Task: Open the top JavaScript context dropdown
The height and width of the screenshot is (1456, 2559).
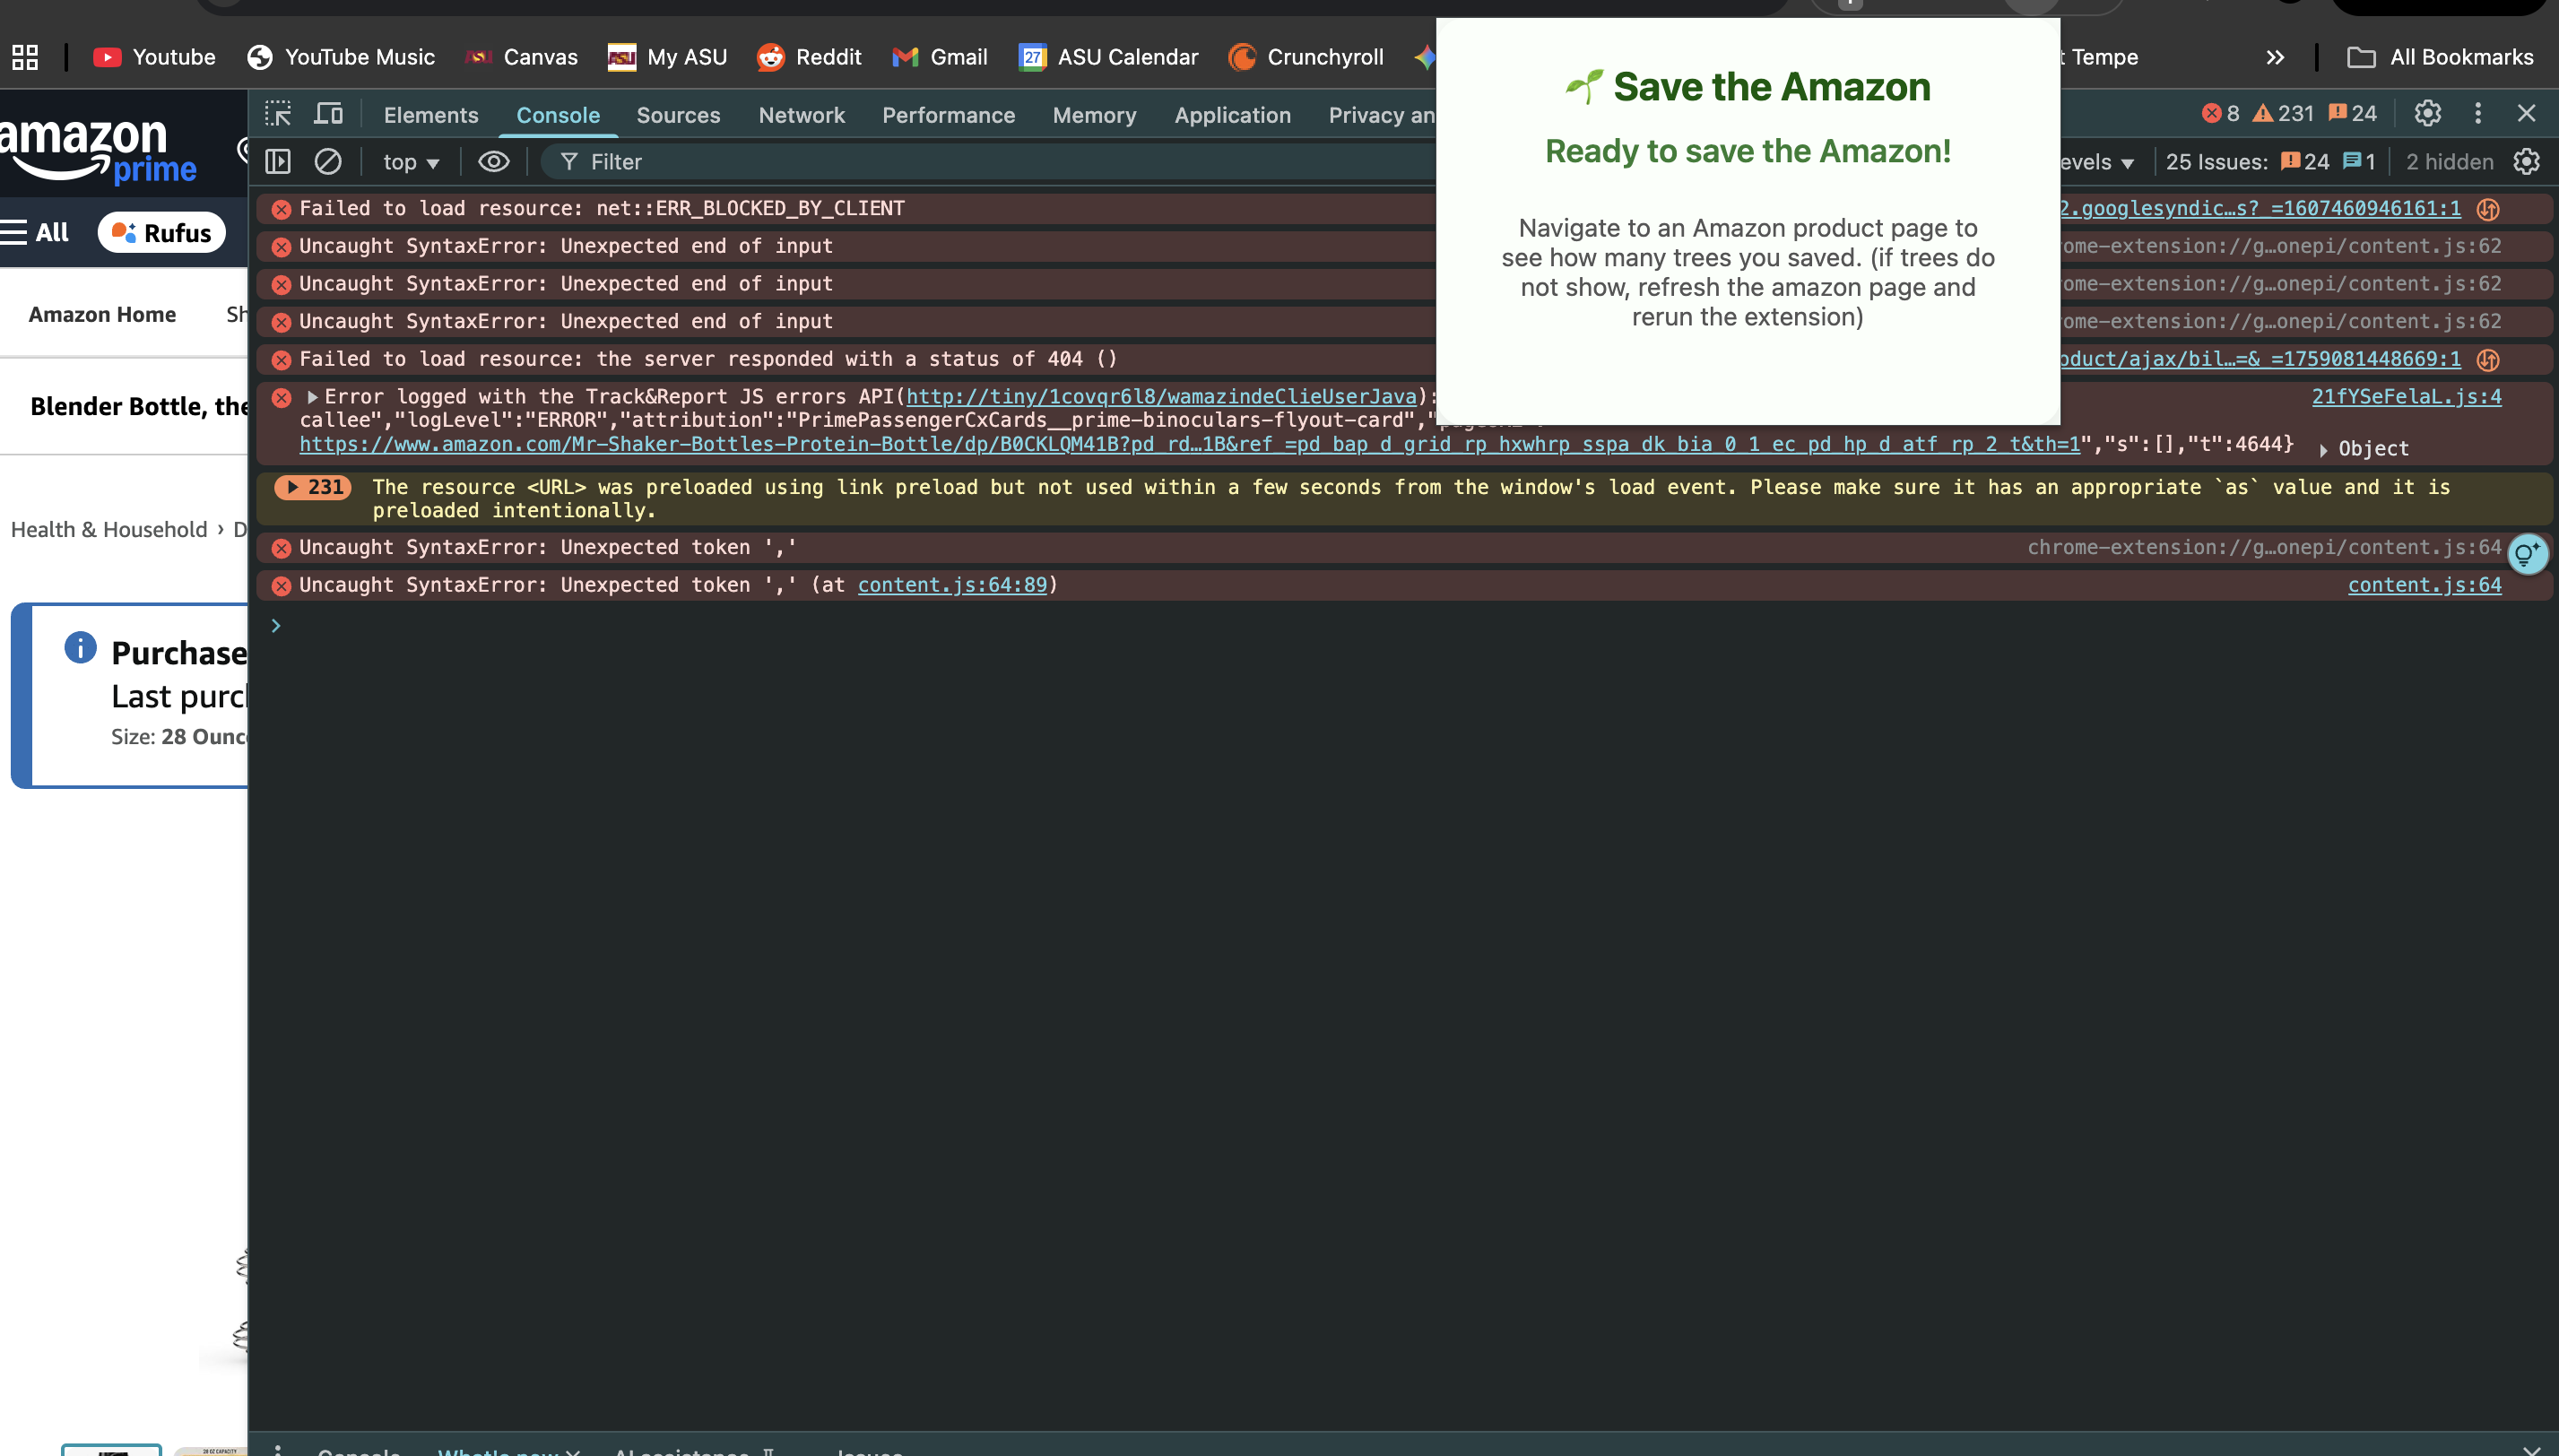Action: coord(411,161)
